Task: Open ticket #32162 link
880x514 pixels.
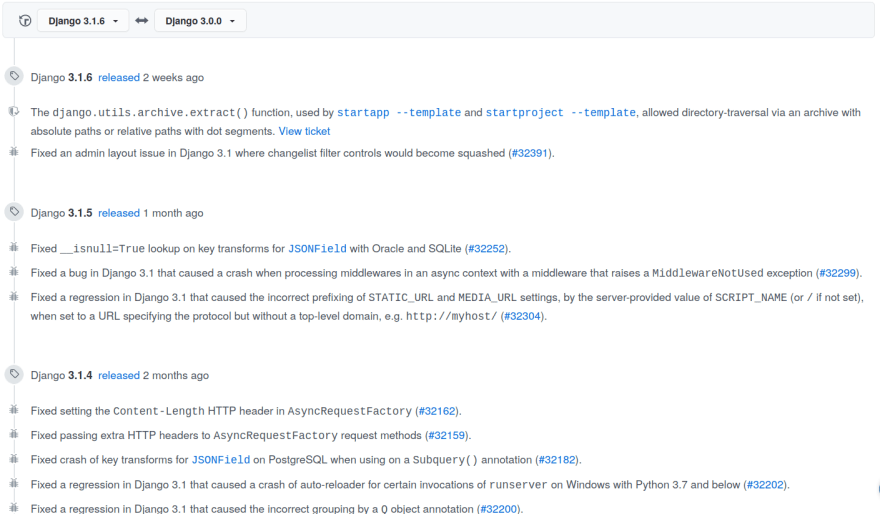Action: pos(437,411)
